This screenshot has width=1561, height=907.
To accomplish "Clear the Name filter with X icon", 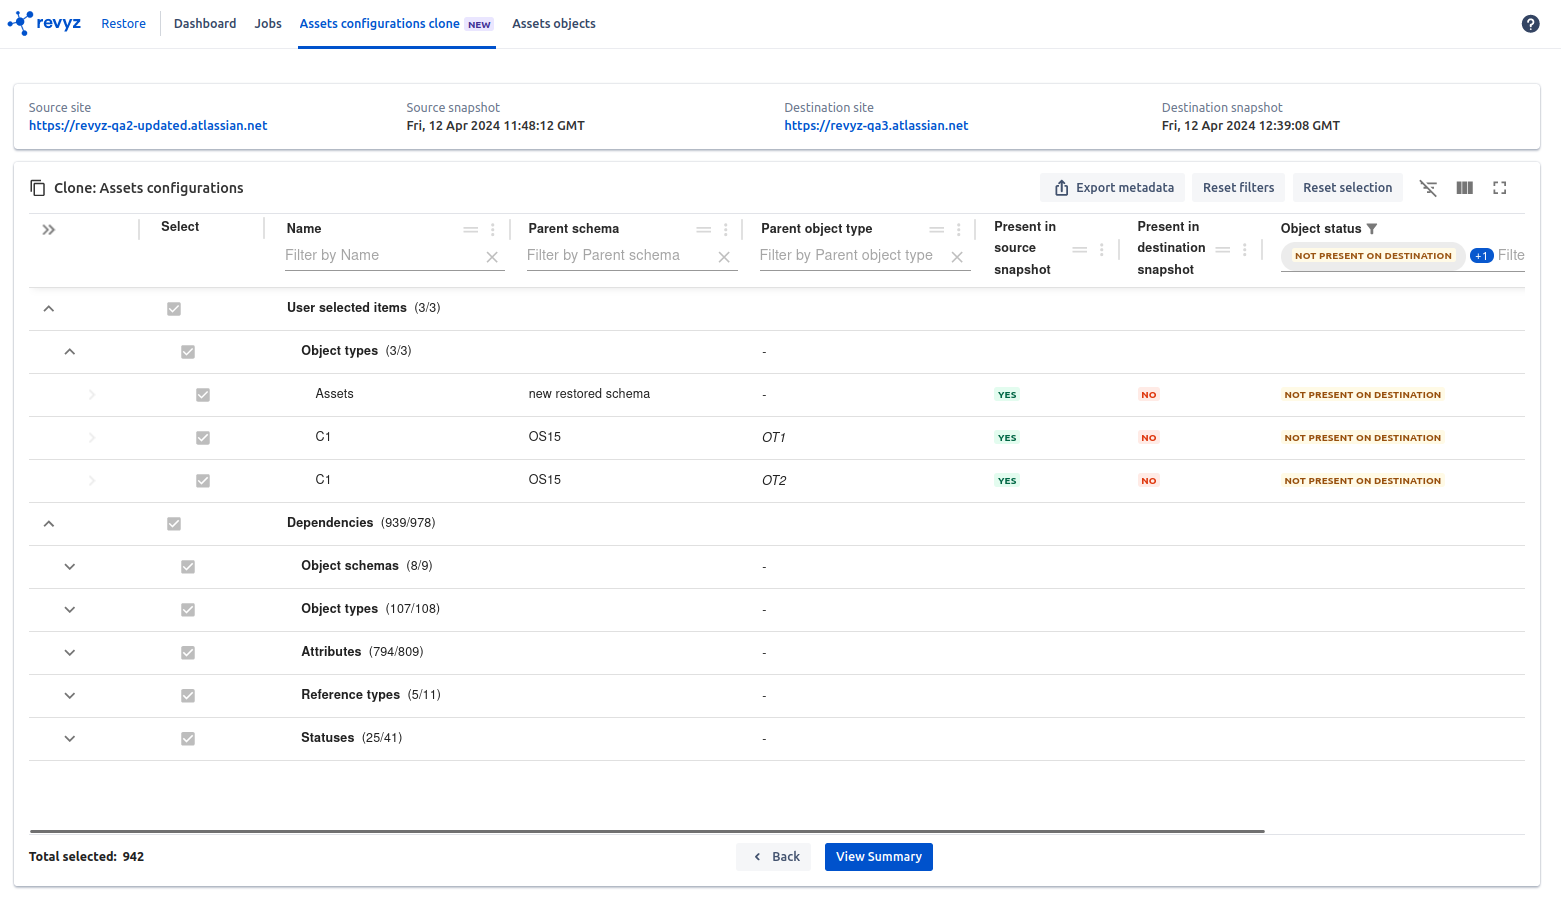I will [x=492, y=257].
